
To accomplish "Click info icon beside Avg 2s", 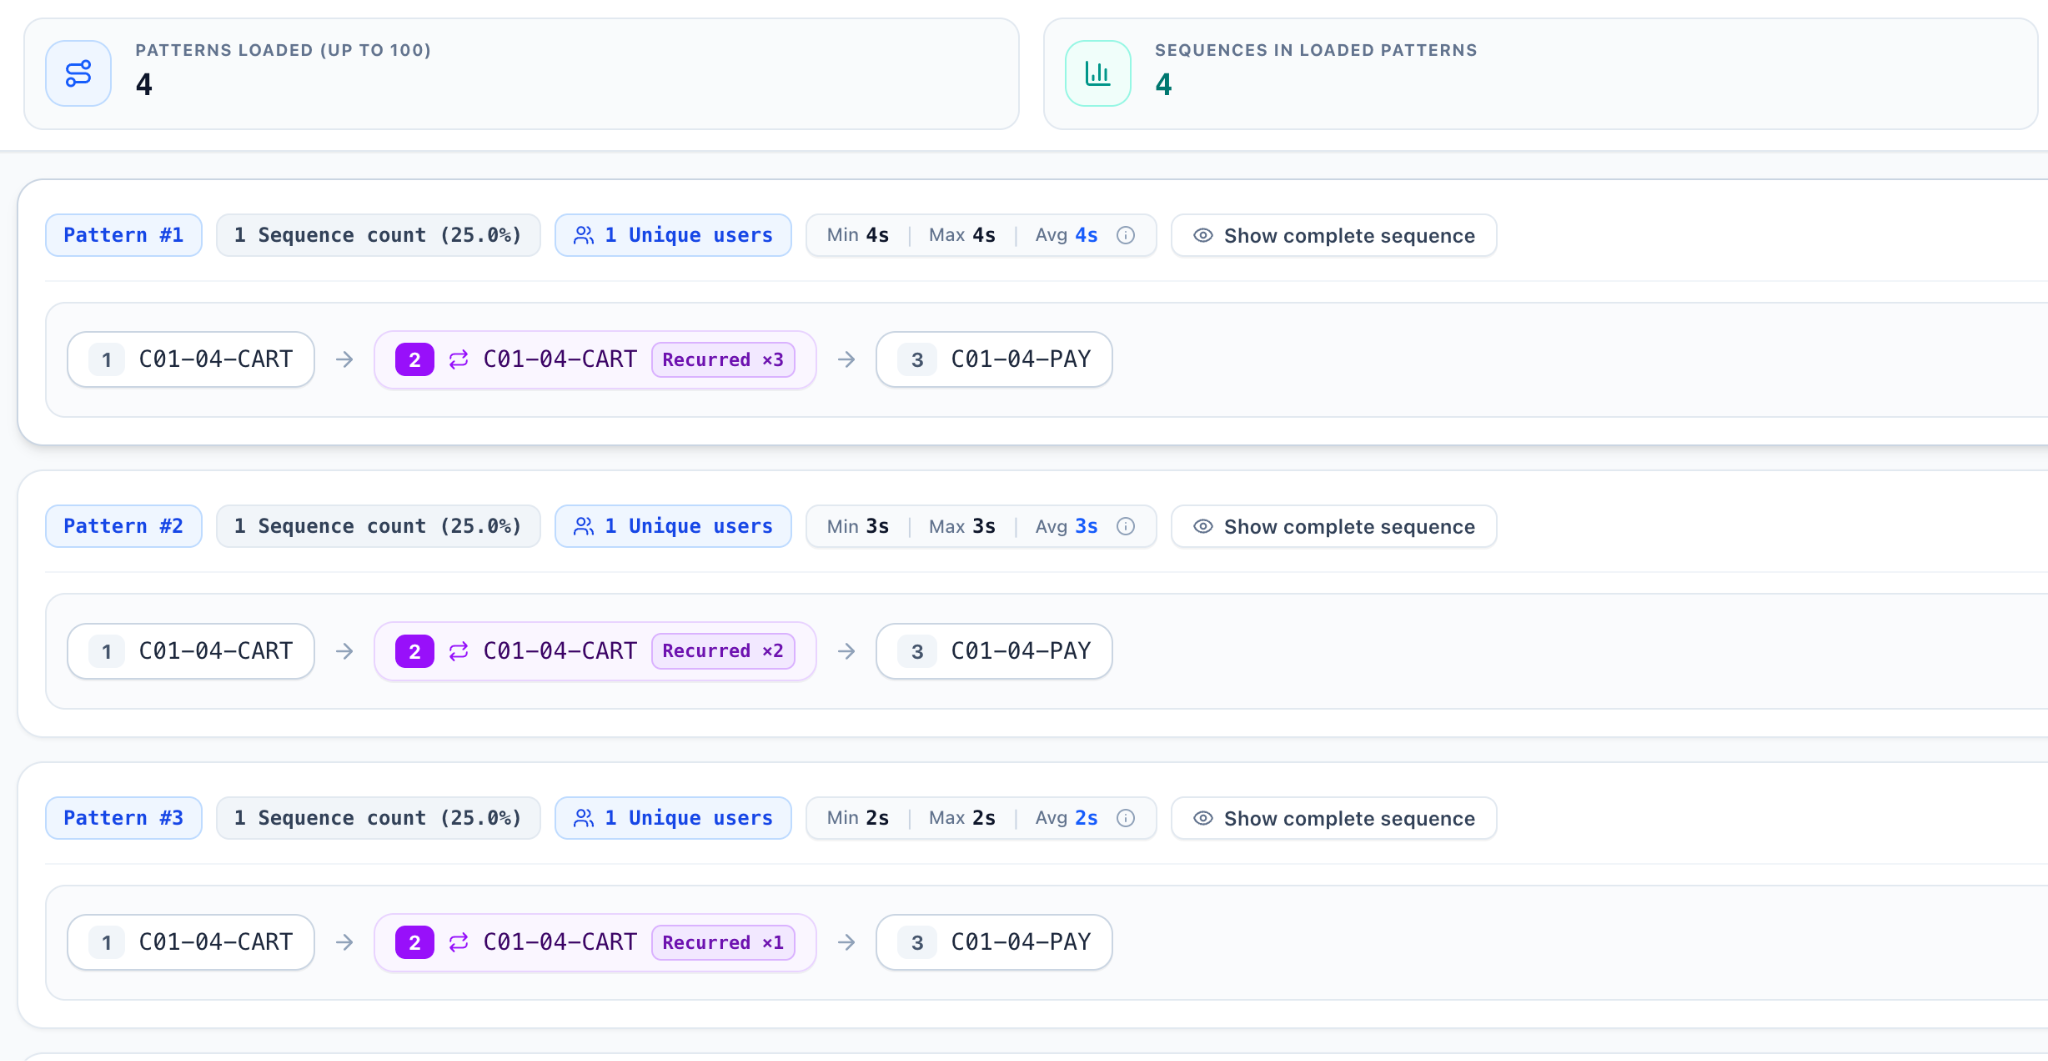I will click(1126, 818).
